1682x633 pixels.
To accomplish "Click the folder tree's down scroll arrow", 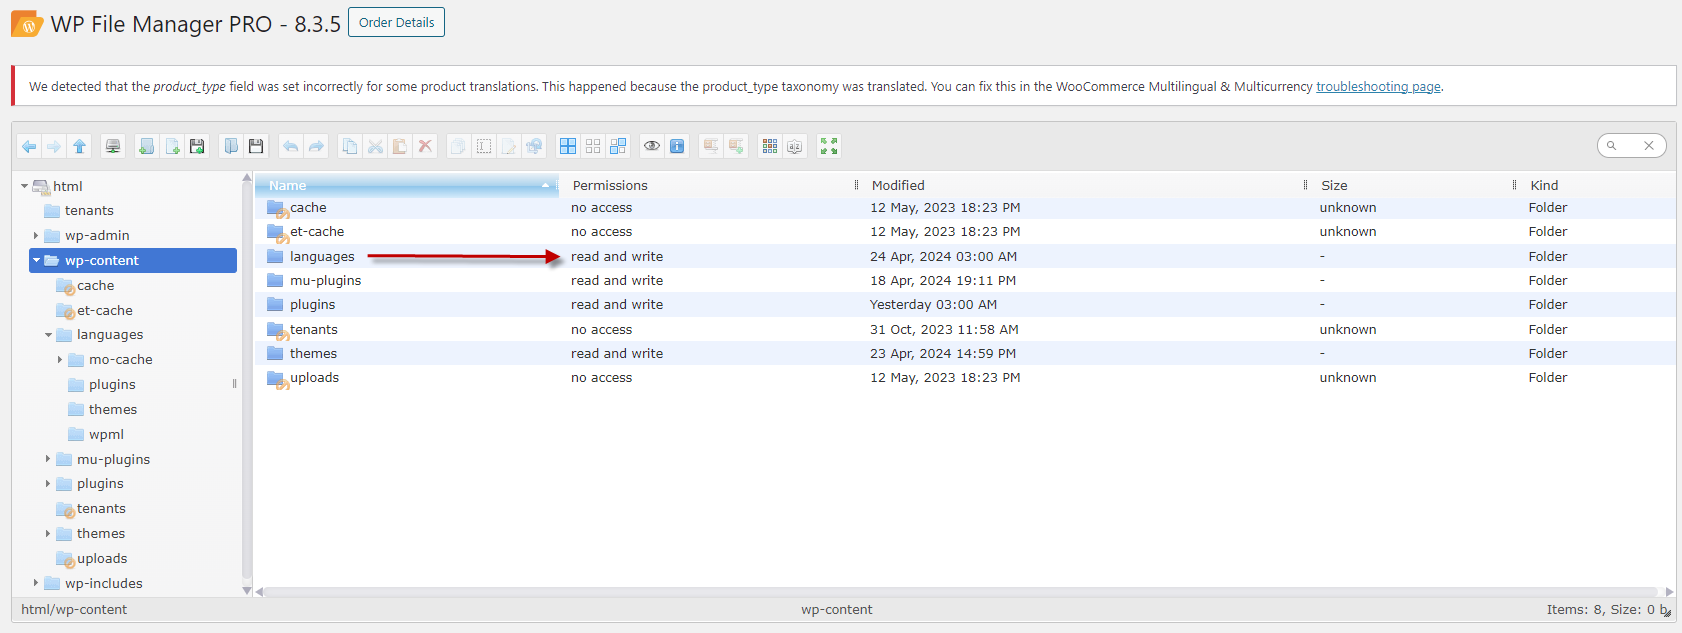I will click(x=247, y=591).
